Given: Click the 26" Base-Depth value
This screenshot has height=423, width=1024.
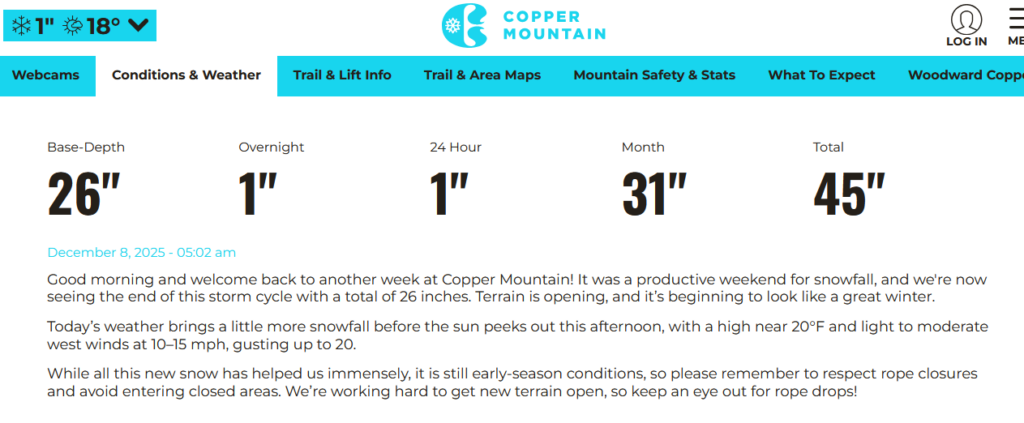Looking at the screenshot, I should point(75,195).
